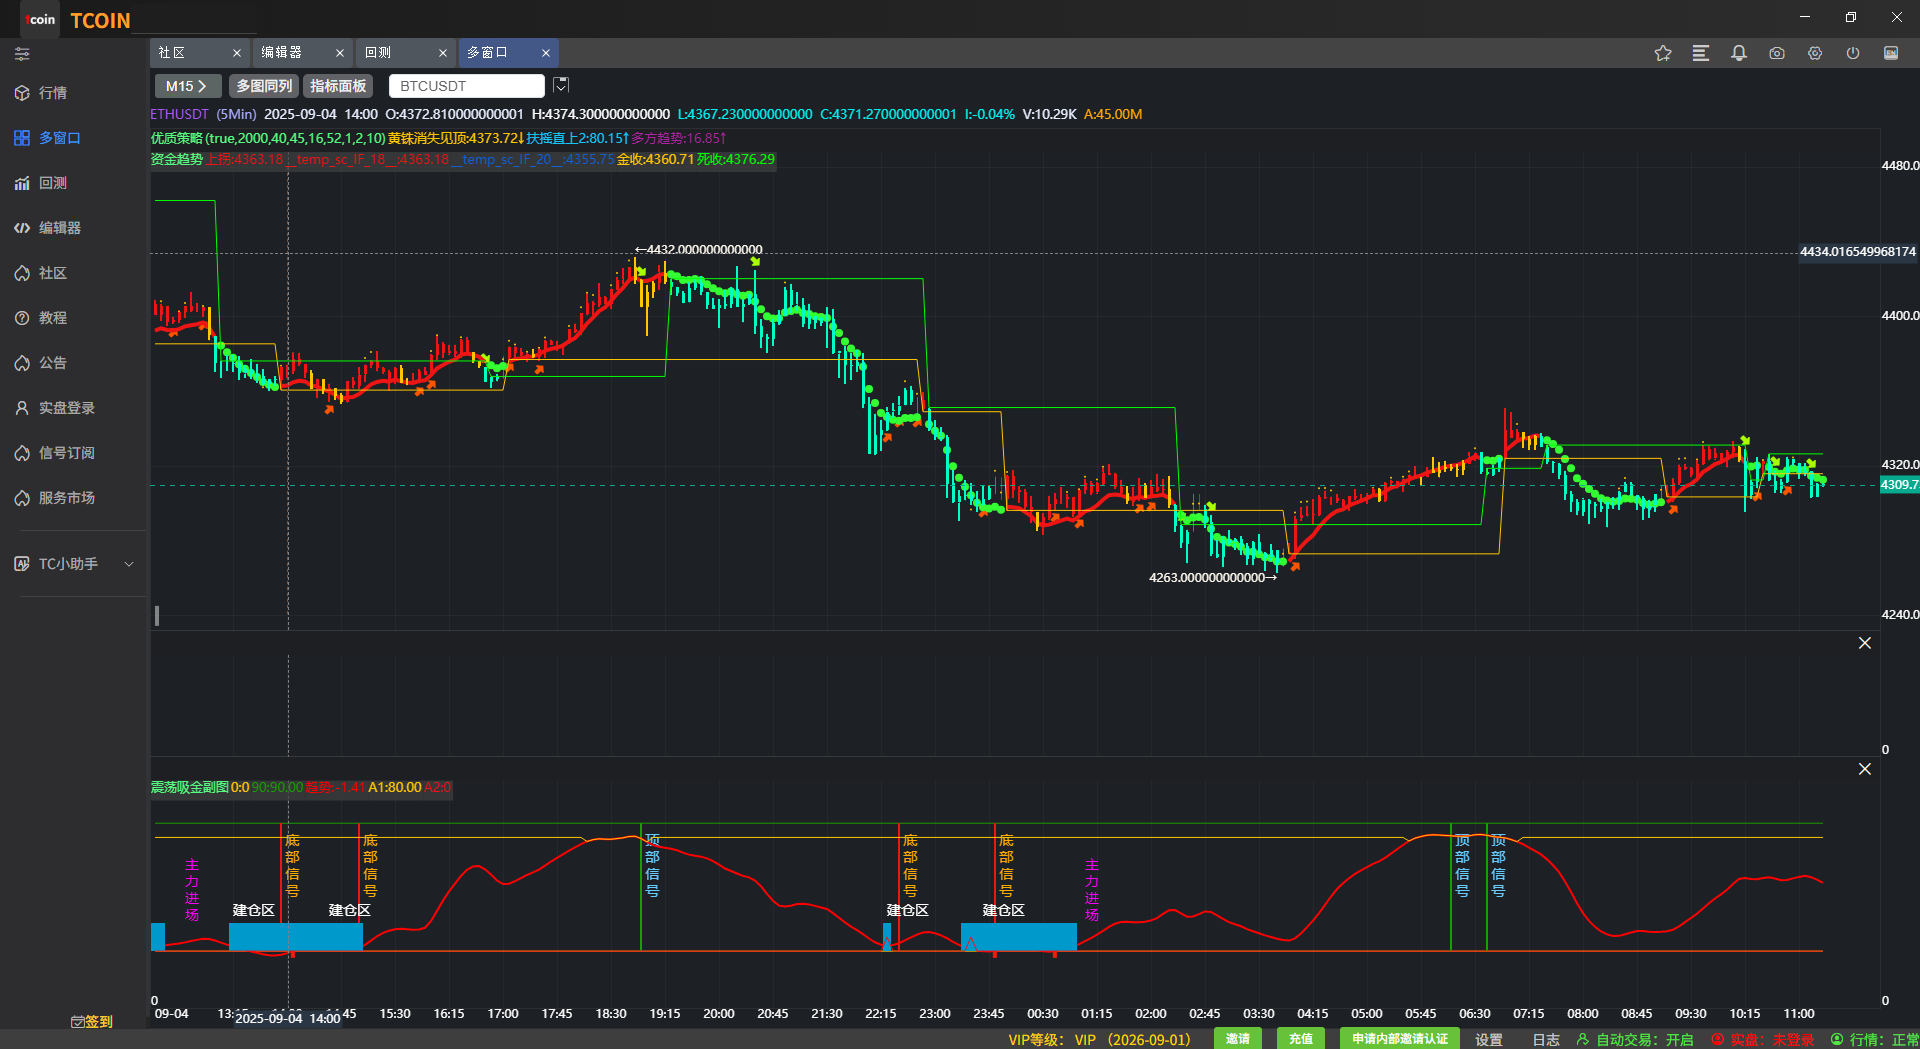Close the 回测 tab
The width and height of the screenshot is (1920, 1049).
click(443, 53)
